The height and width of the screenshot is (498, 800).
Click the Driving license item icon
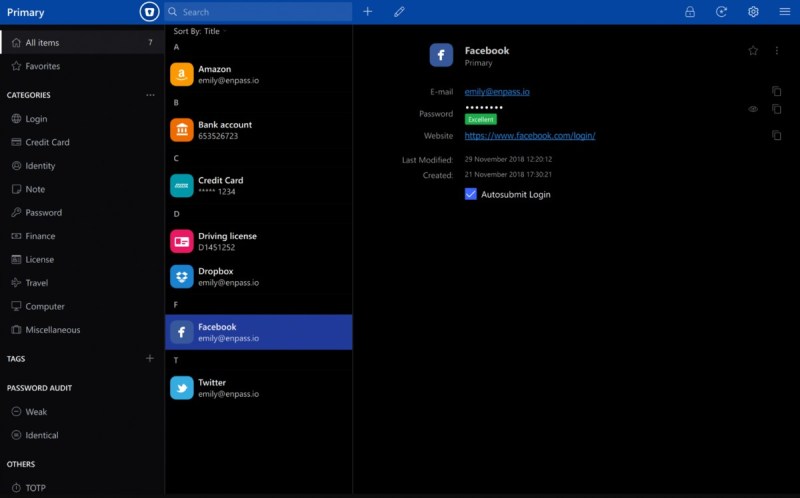click(182, 241)
